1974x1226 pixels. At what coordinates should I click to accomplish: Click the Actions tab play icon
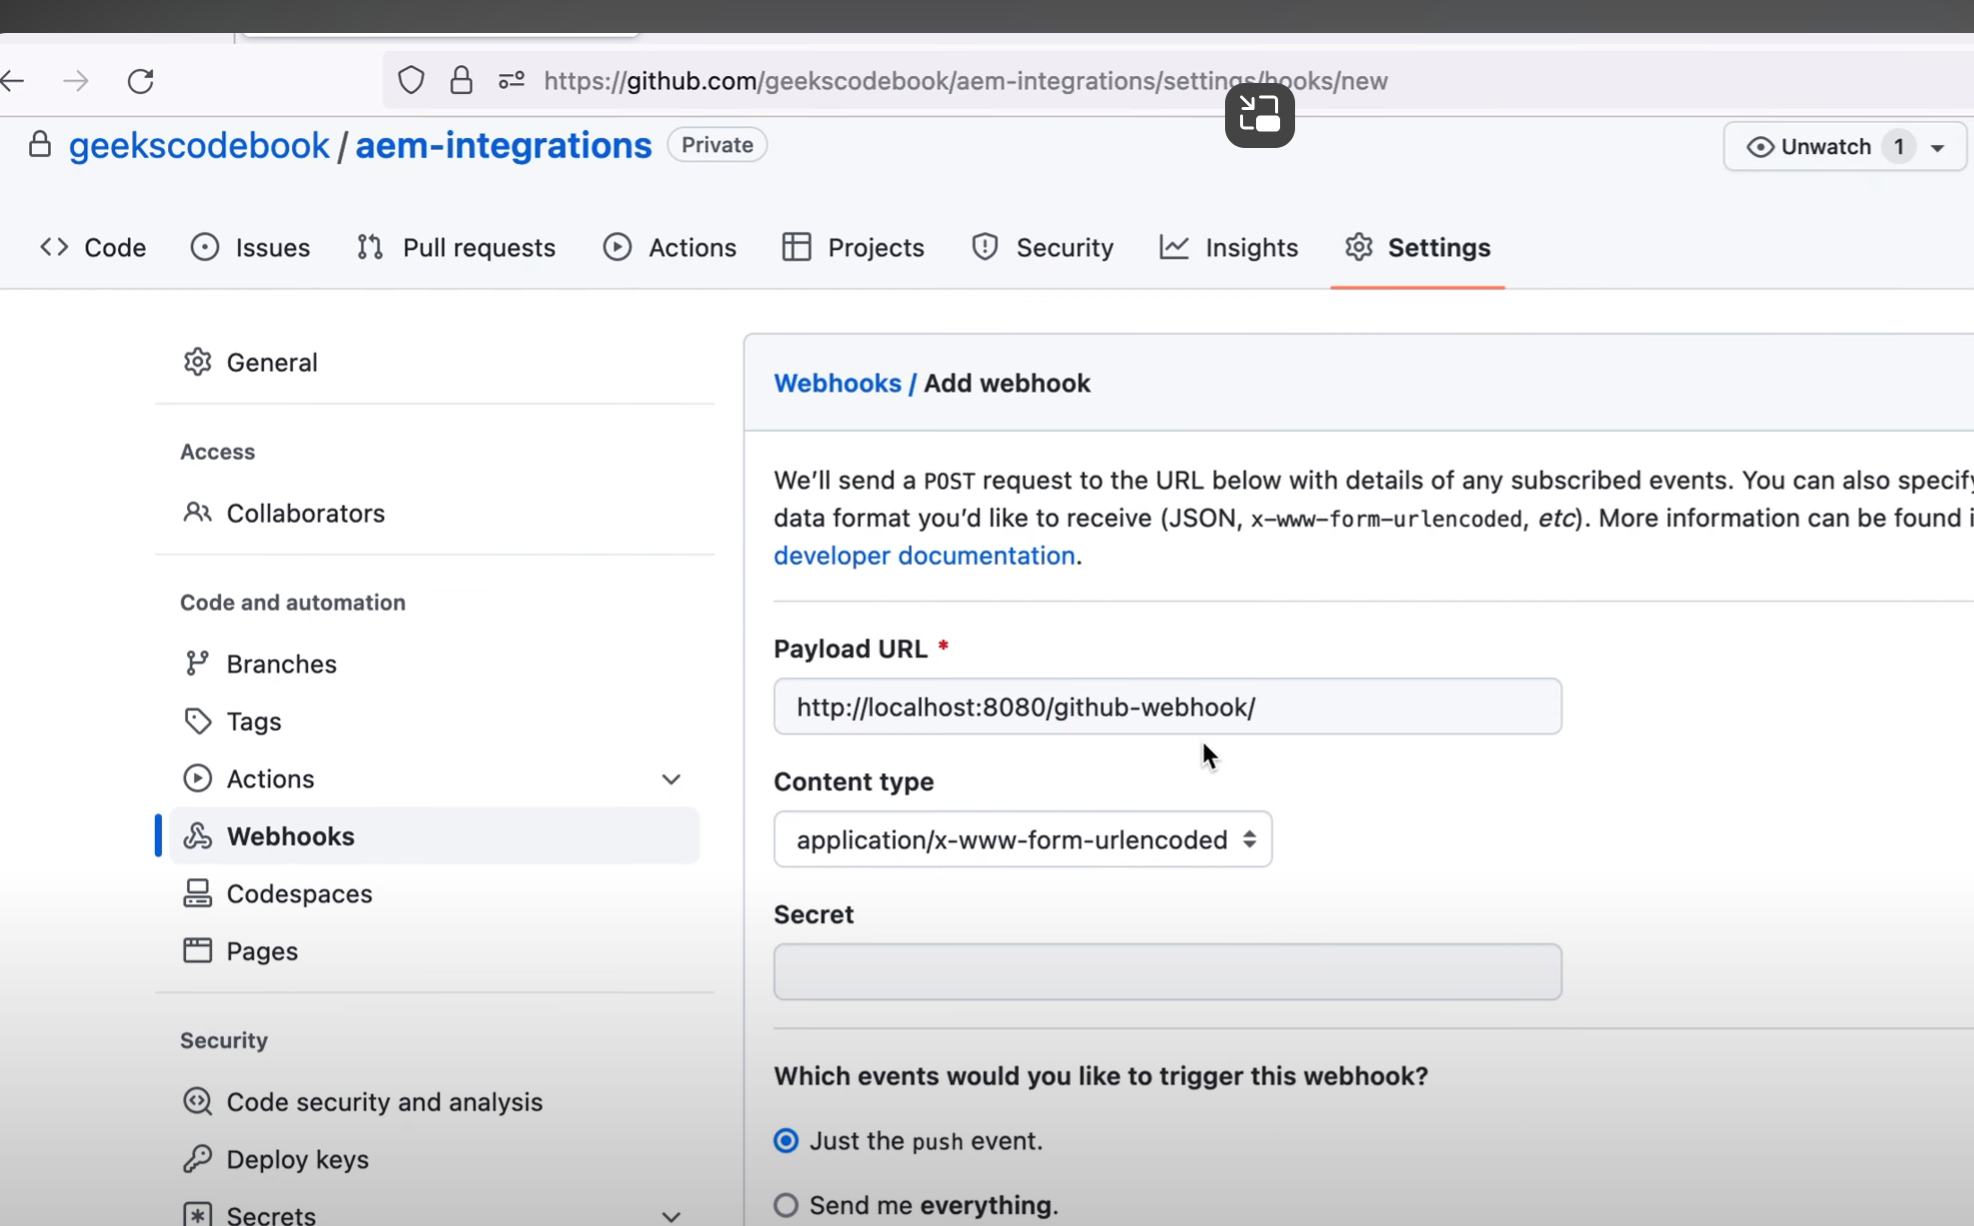(618, 247)
